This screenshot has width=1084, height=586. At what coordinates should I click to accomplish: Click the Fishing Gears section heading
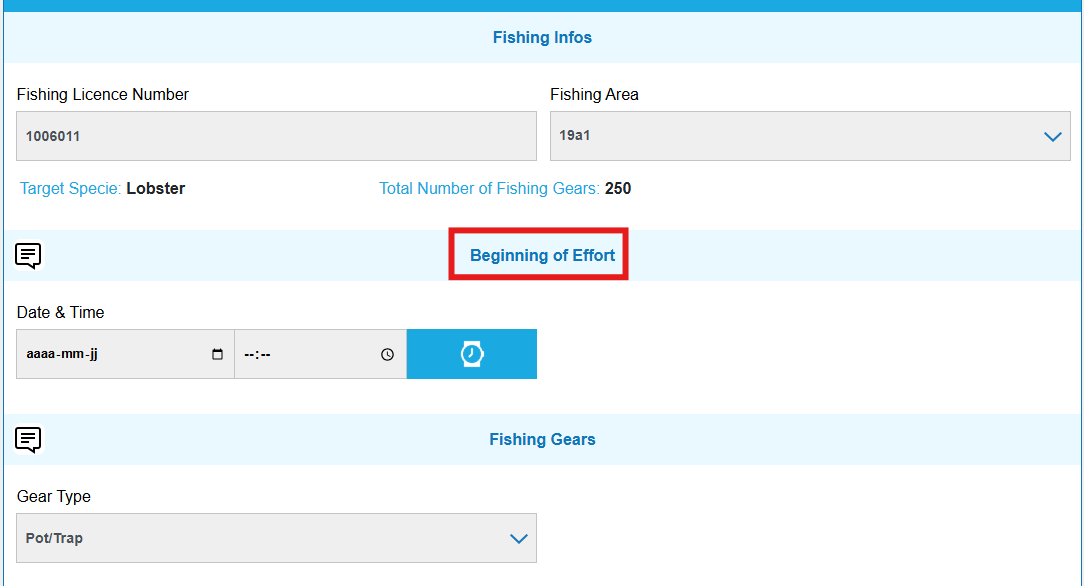pyautogui.click(x=542, y=440)
